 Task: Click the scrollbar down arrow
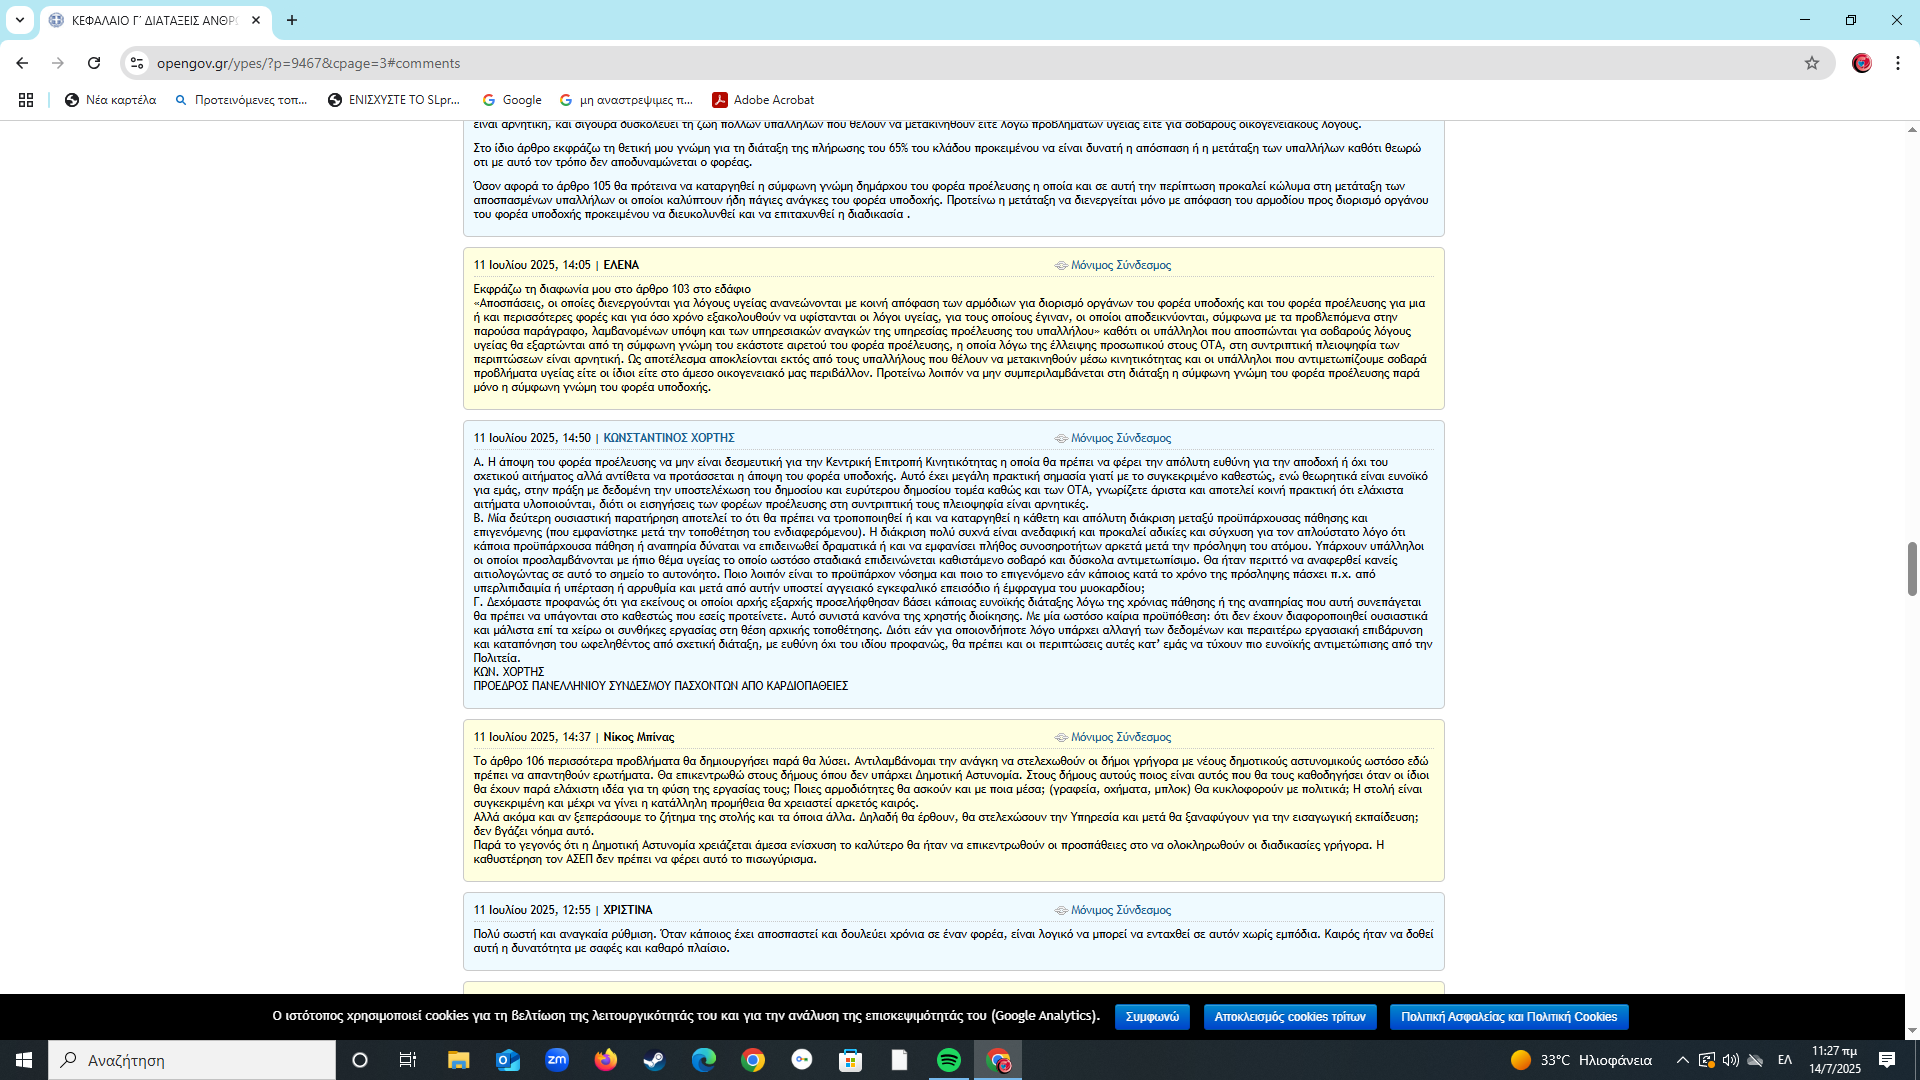click(x=1912, y=1031)
